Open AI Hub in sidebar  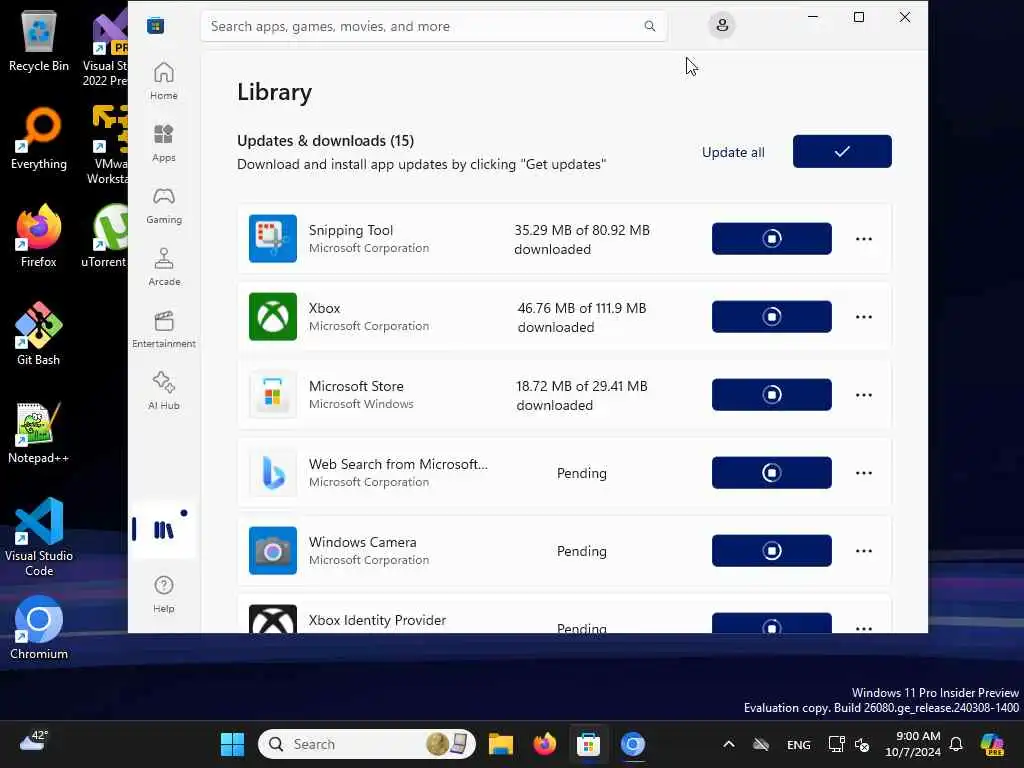[x=163, y=391]
